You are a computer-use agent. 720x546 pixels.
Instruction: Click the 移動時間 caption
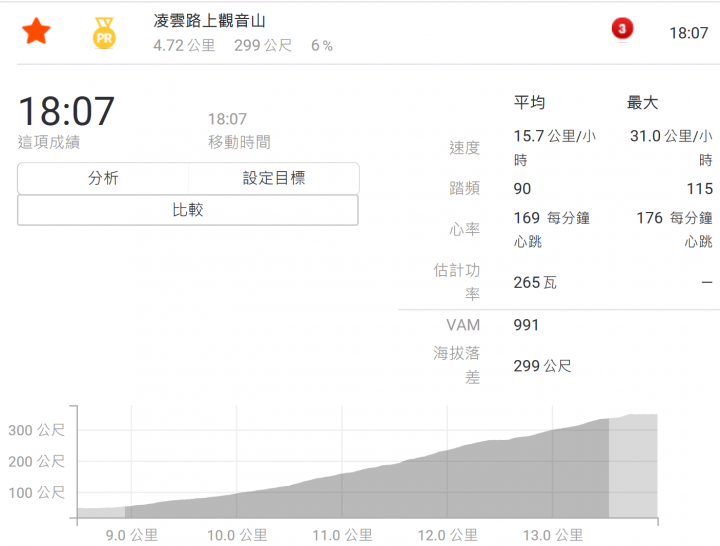pos(239,142)
